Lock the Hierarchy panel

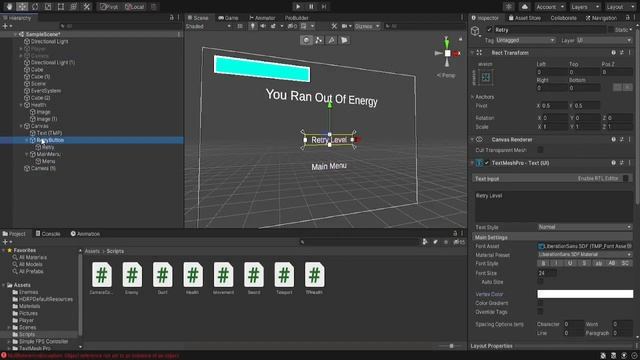[171, 18]
